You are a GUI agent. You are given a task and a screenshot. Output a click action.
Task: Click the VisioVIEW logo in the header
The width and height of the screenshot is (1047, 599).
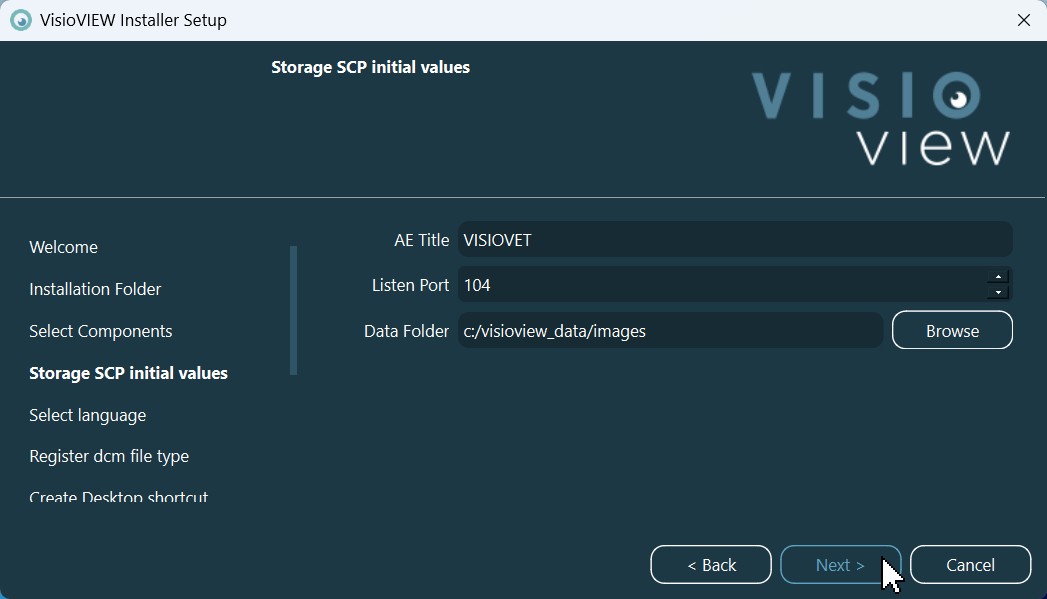880,118
